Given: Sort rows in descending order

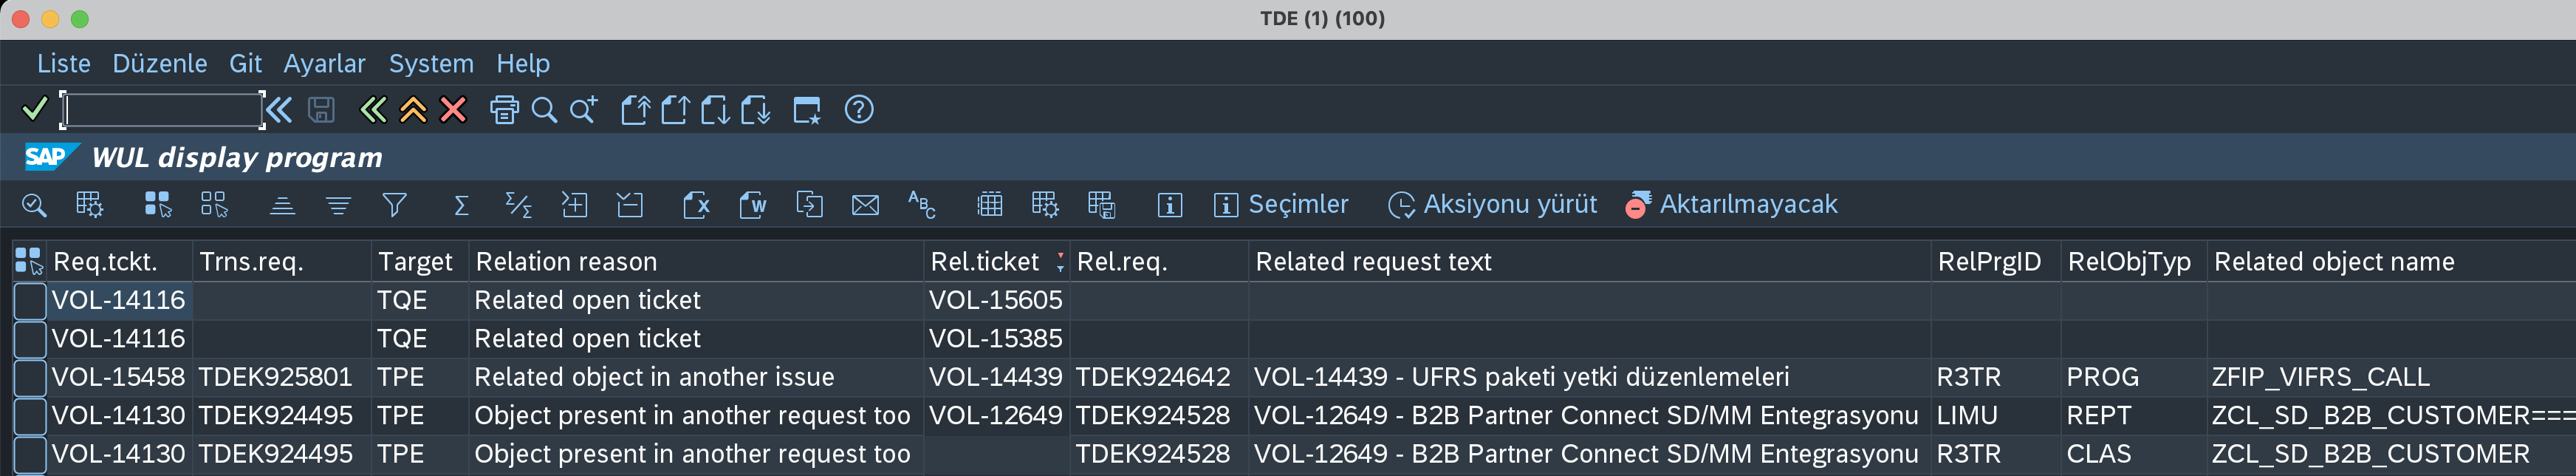Looking at the screenshot, I should 338,205.
